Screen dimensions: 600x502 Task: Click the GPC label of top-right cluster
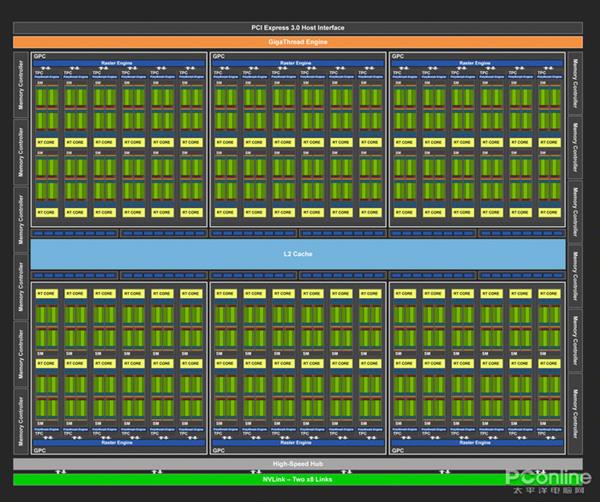tap(398, 56)
